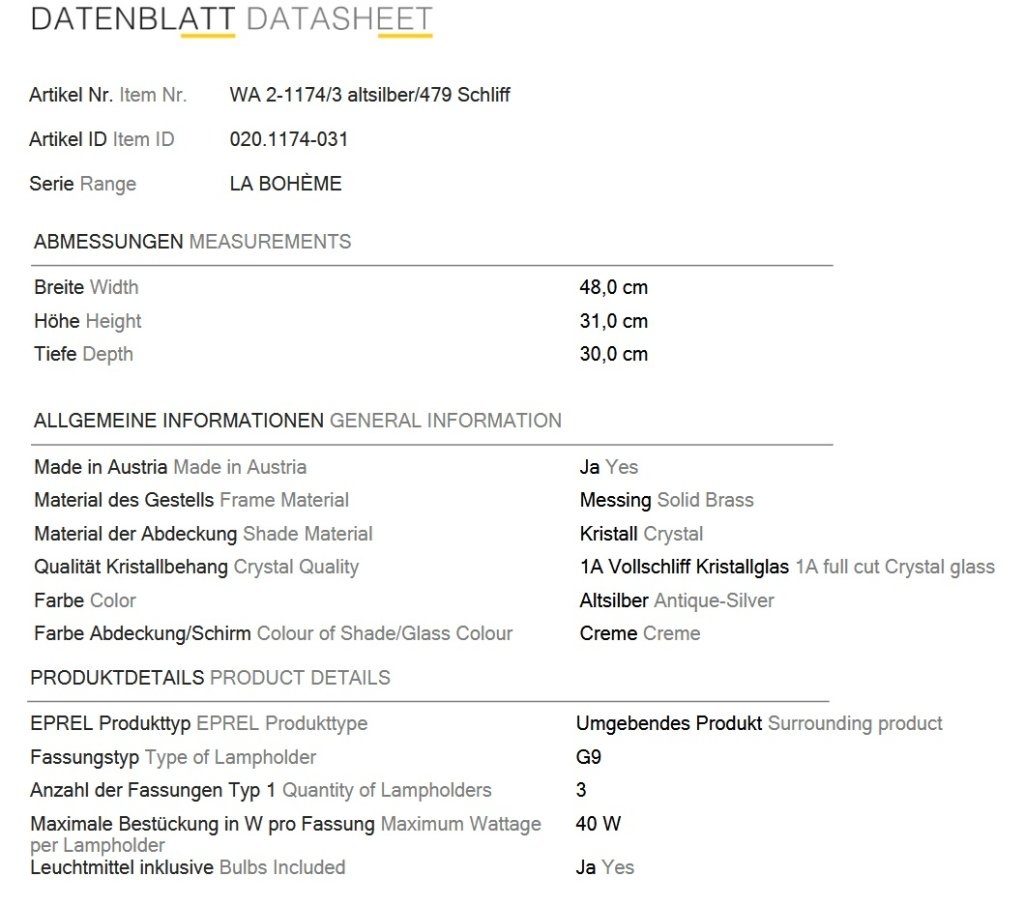This screenshot has height=906, width=1024.
Task: Click the PRODUKTDETAILS PRODUCT DETAILS header
Action: coord(210,678)
